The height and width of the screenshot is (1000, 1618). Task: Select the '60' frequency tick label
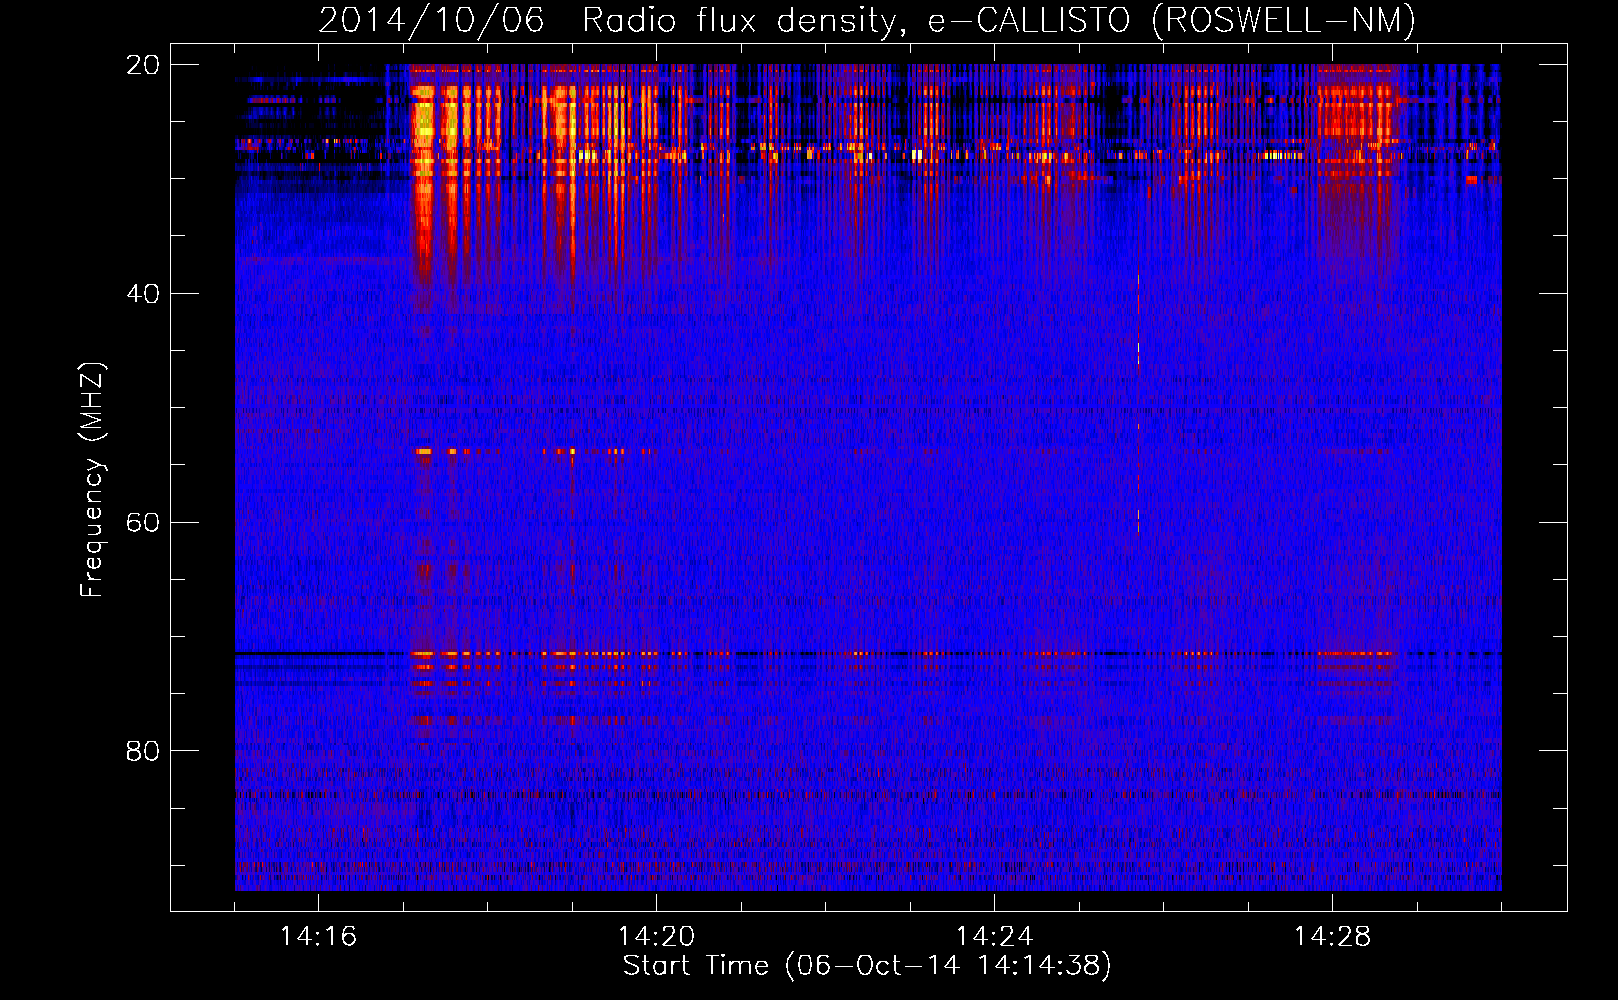click(x=143, y=523)
